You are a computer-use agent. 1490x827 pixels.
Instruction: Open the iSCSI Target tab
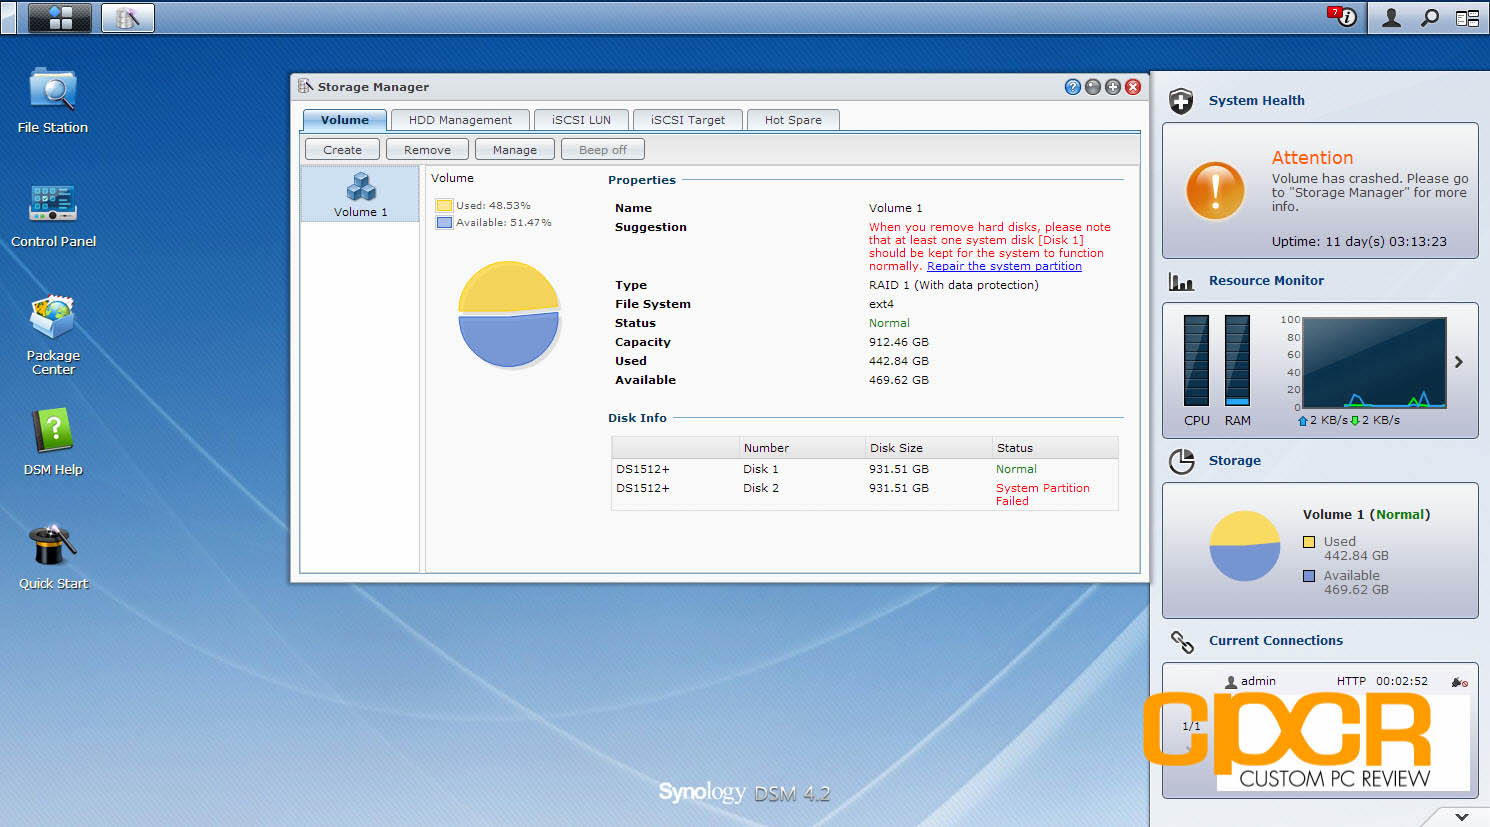688,120
